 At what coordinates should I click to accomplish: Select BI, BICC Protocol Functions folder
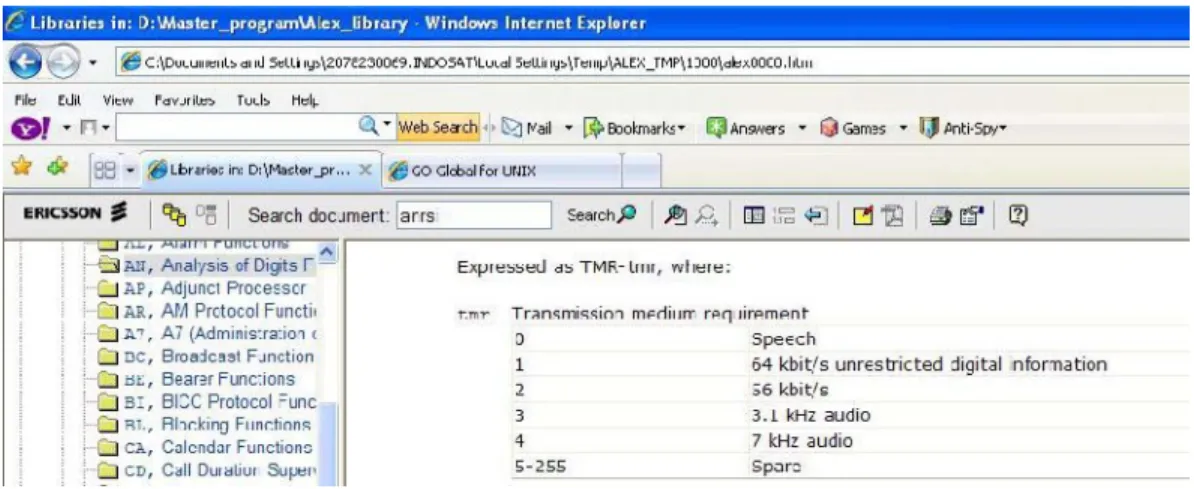pos(206,401)
